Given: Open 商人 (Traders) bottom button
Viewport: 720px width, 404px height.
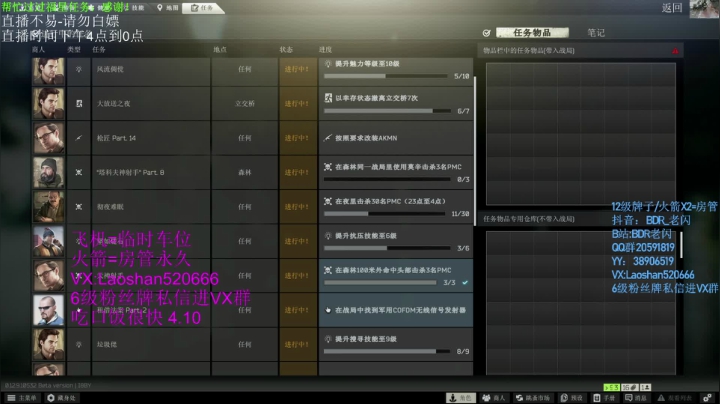Looking at the screenshot, I should pos(494,398).
